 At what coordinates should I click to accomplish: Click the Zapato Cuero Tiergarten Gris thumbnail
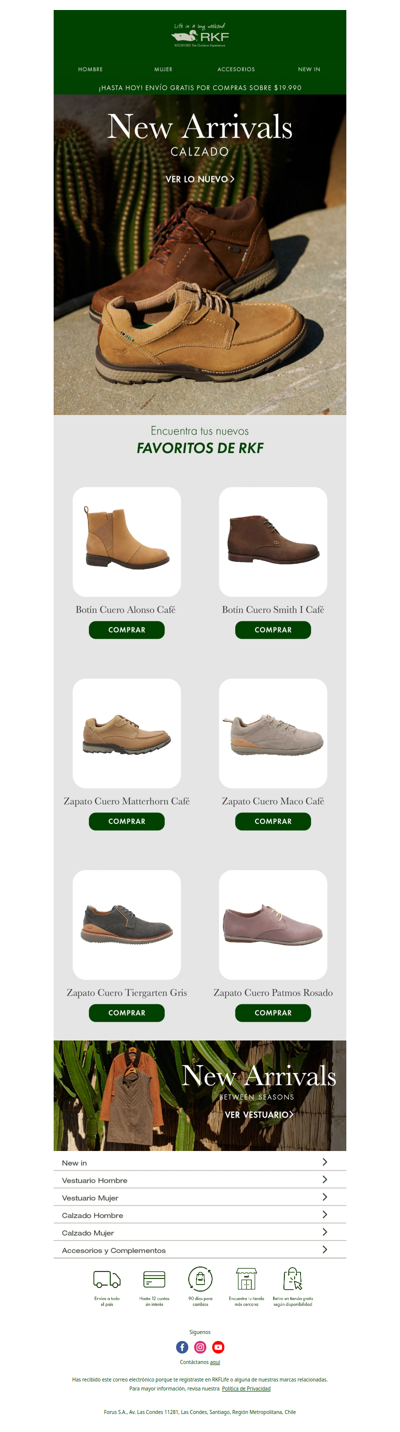point(127,925)
